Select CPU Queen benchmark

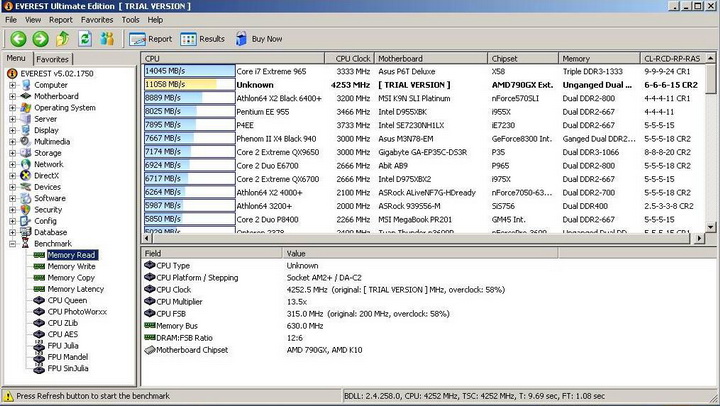(67, 300)
